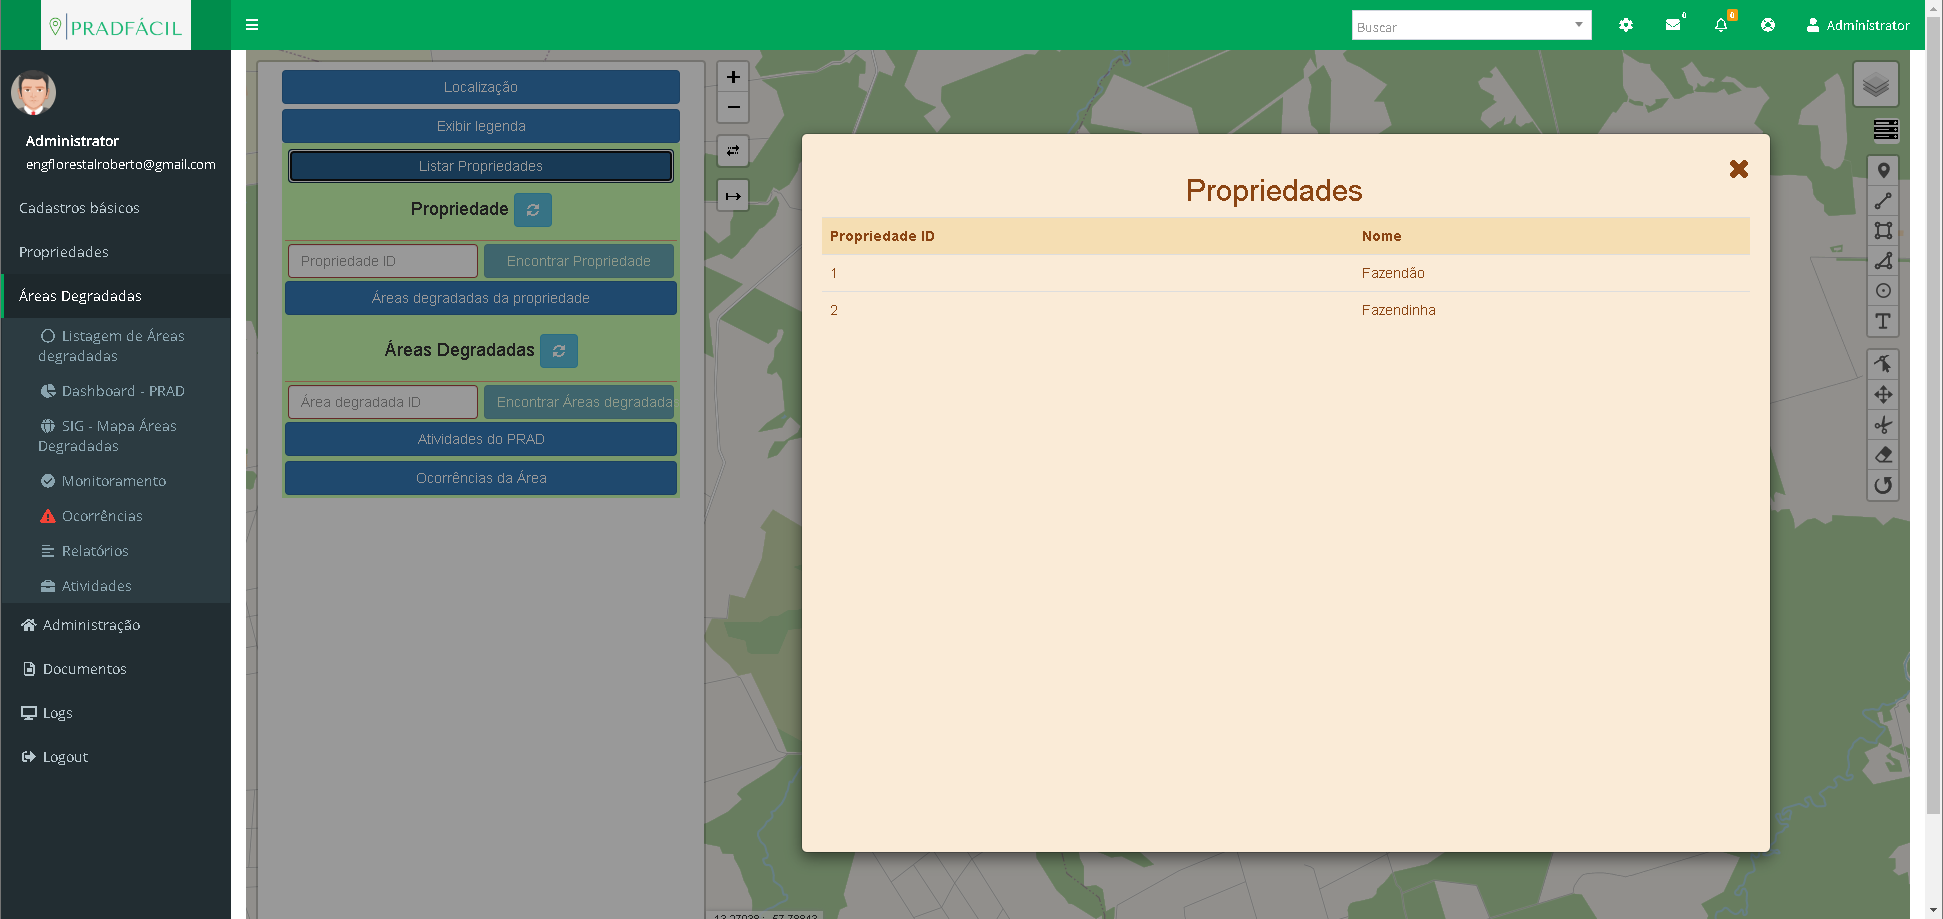Open the messages envelope icon
The height and width of the screenshot is (919, 1943).
(1672, 25)
